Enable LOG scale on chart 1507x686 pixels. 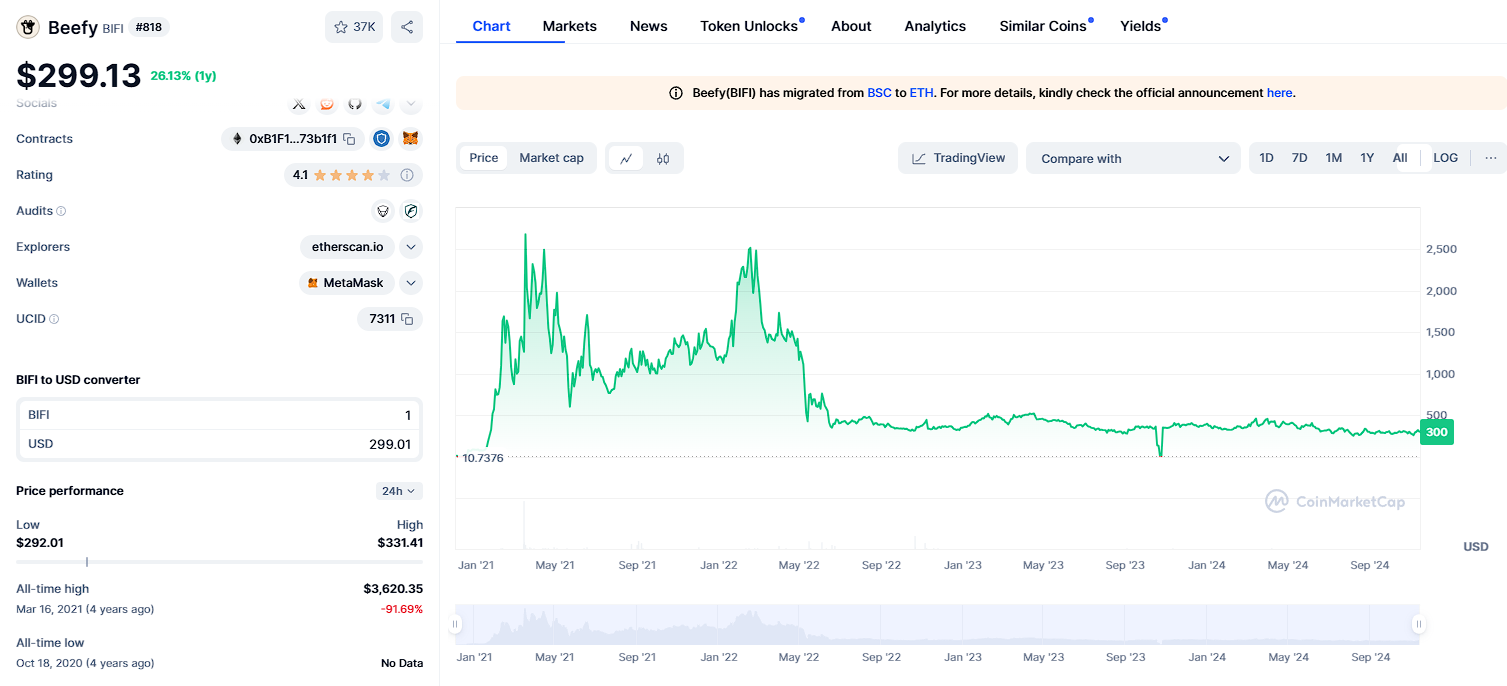[1445, 158]
